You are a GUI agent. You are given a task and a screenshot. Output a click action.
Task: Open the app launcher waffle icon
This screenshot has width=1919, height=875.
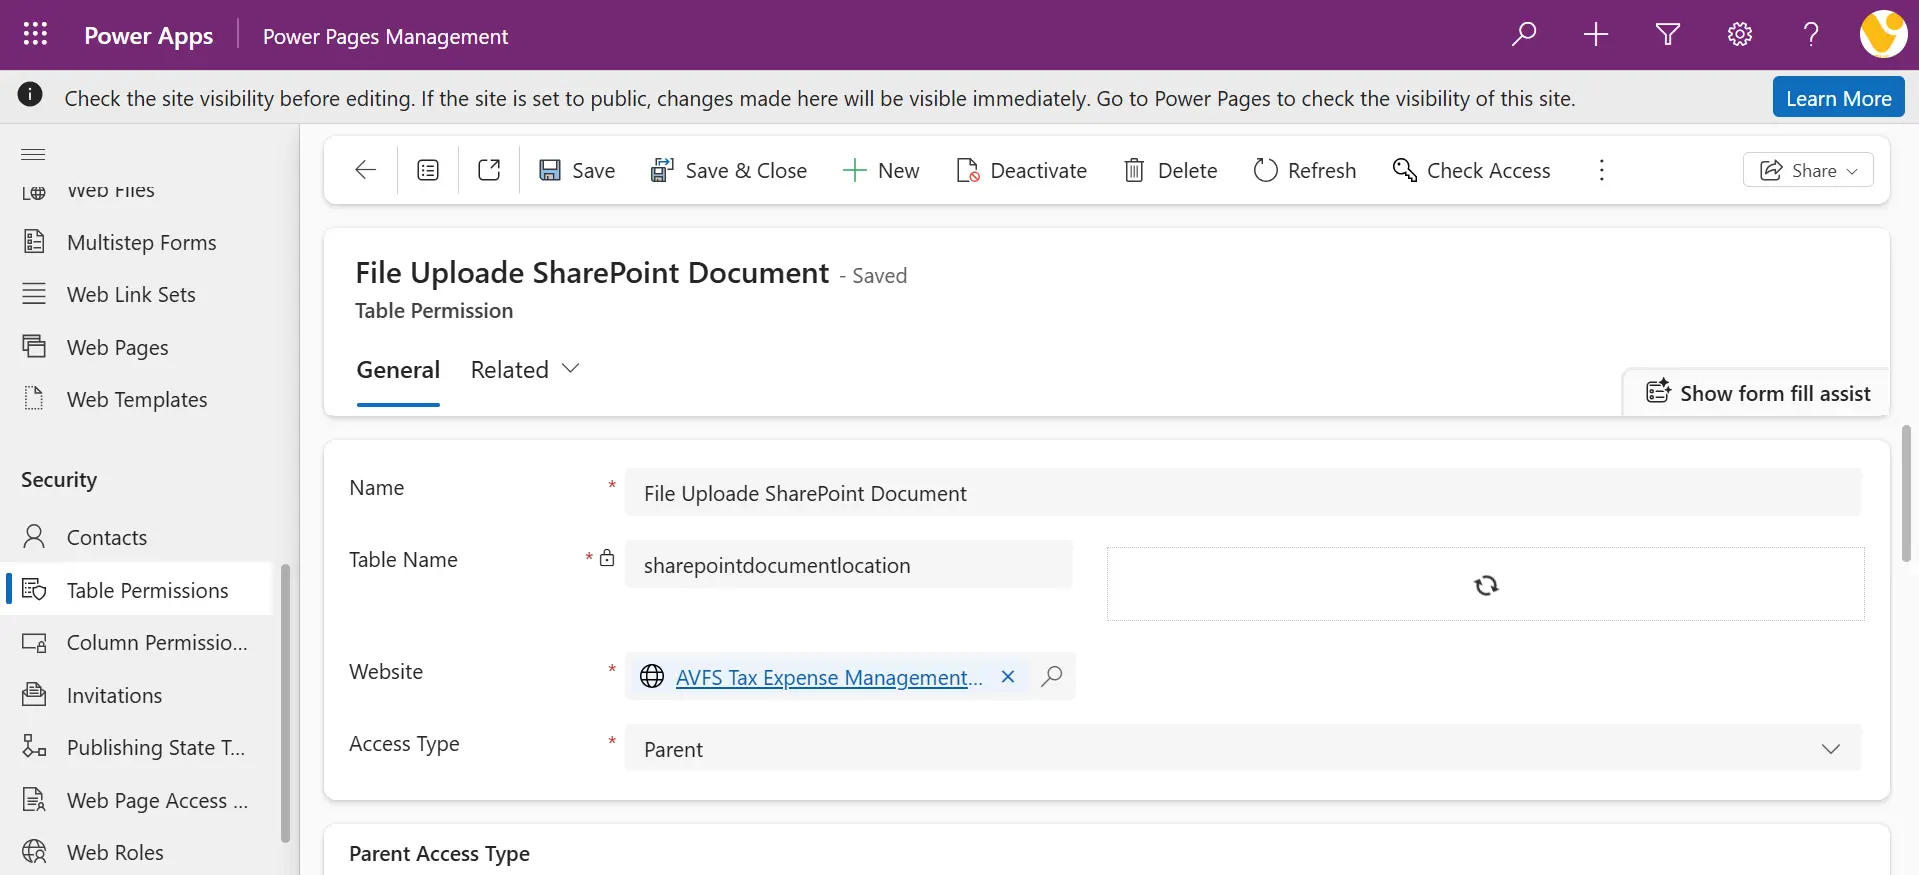point(35,35)
